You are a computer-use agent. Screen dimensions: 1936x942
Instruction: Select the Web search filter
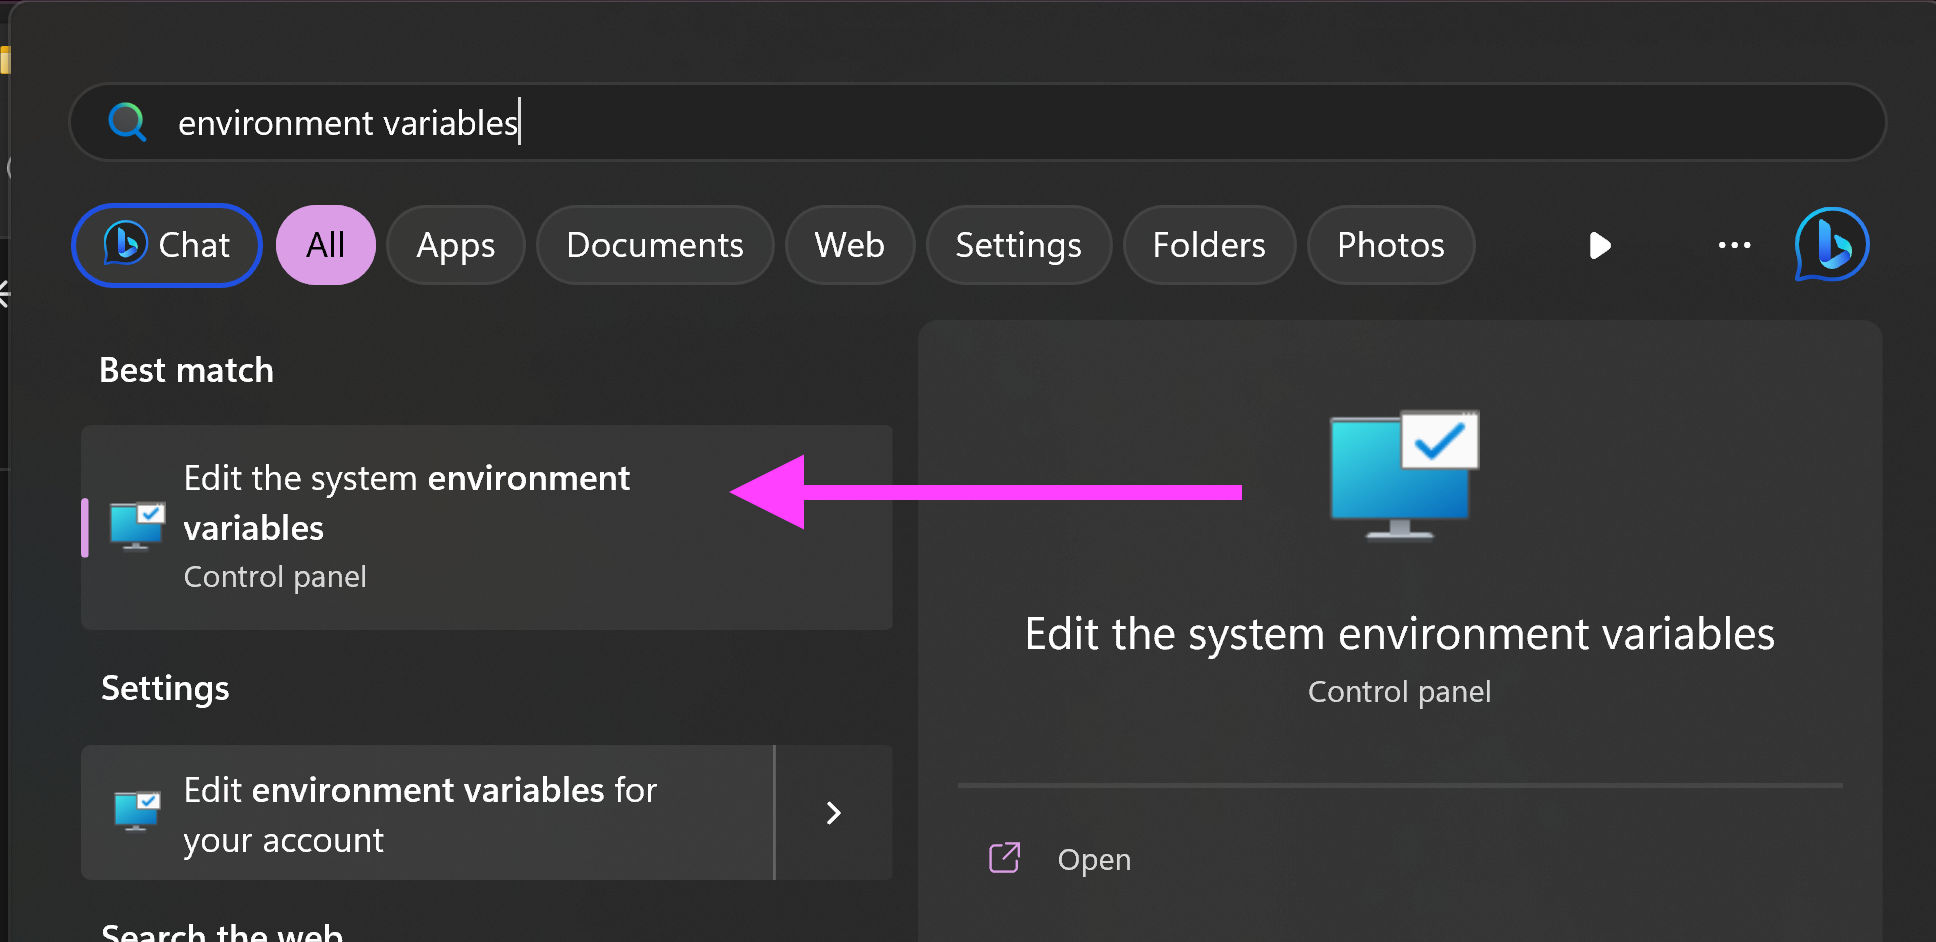pyautogui.click(x=849, y=245)
